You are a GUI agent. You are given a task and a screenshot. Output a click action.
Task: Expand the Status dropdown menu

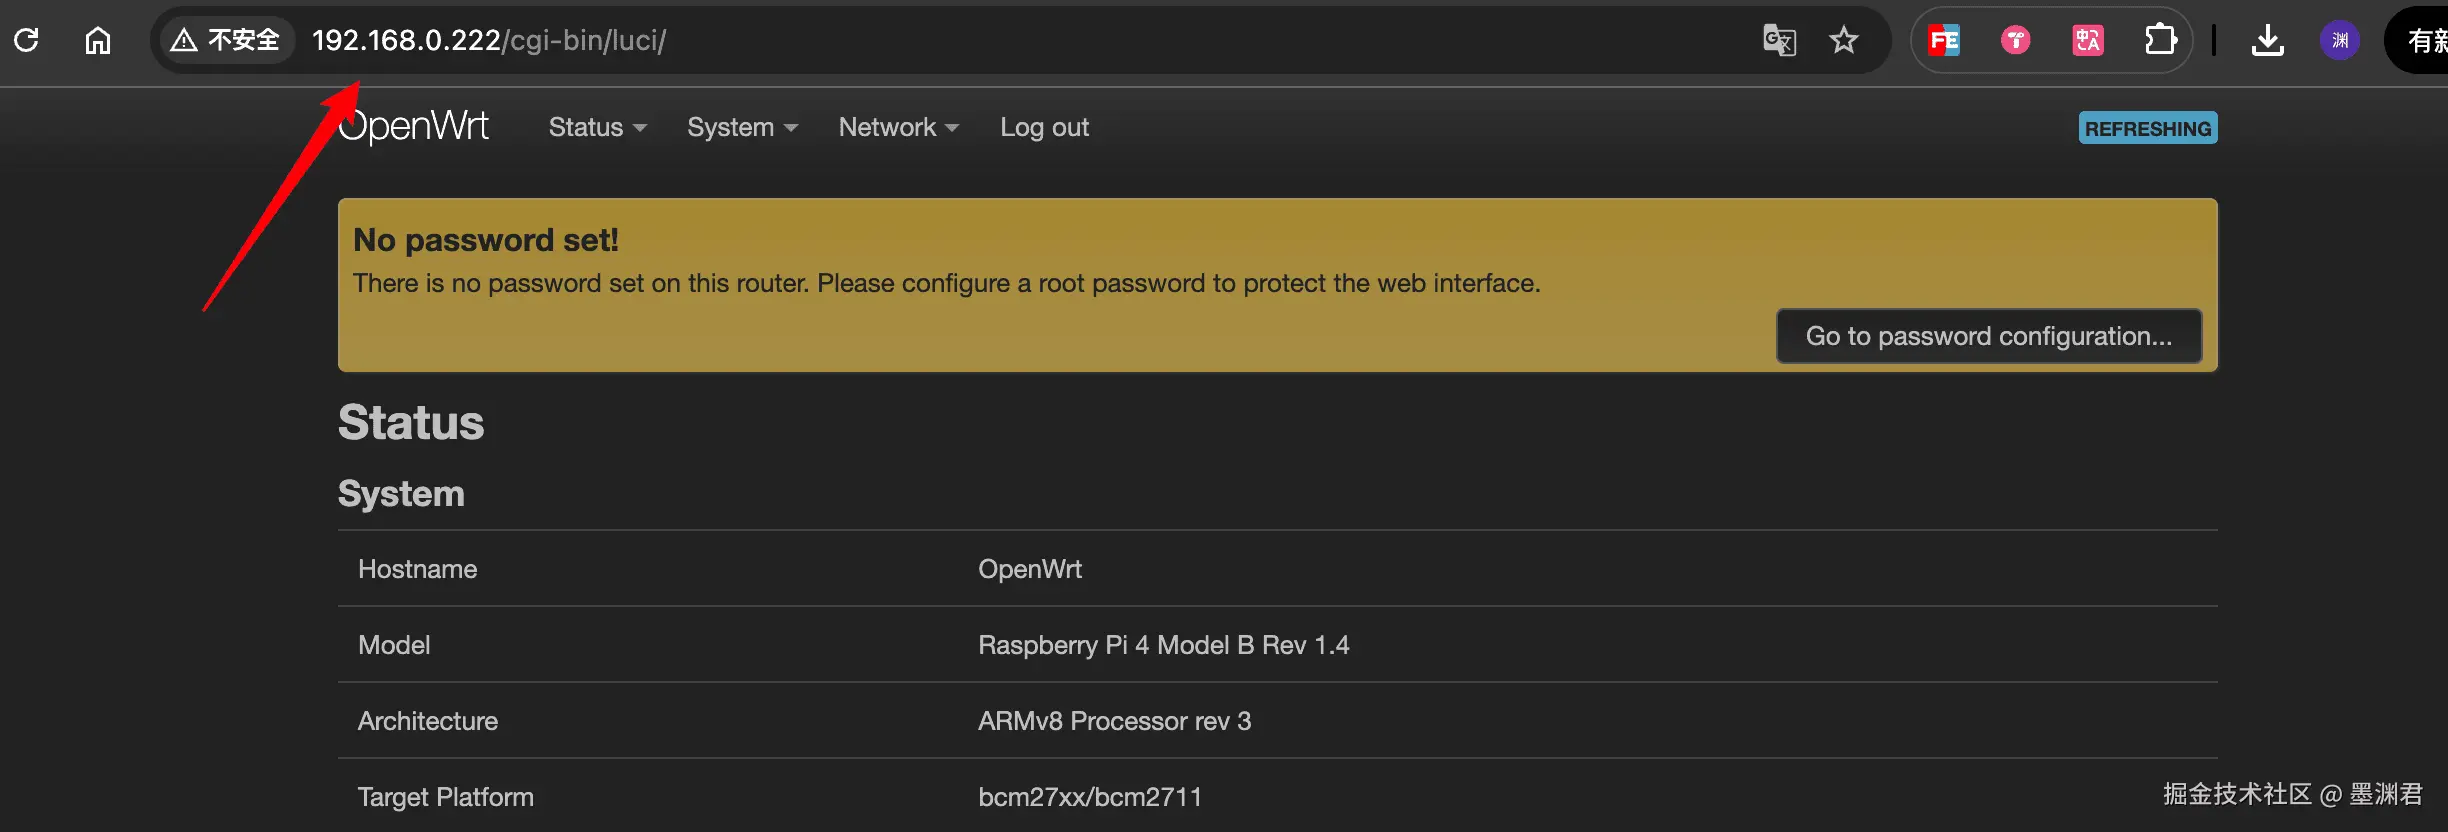pos(597,127)
